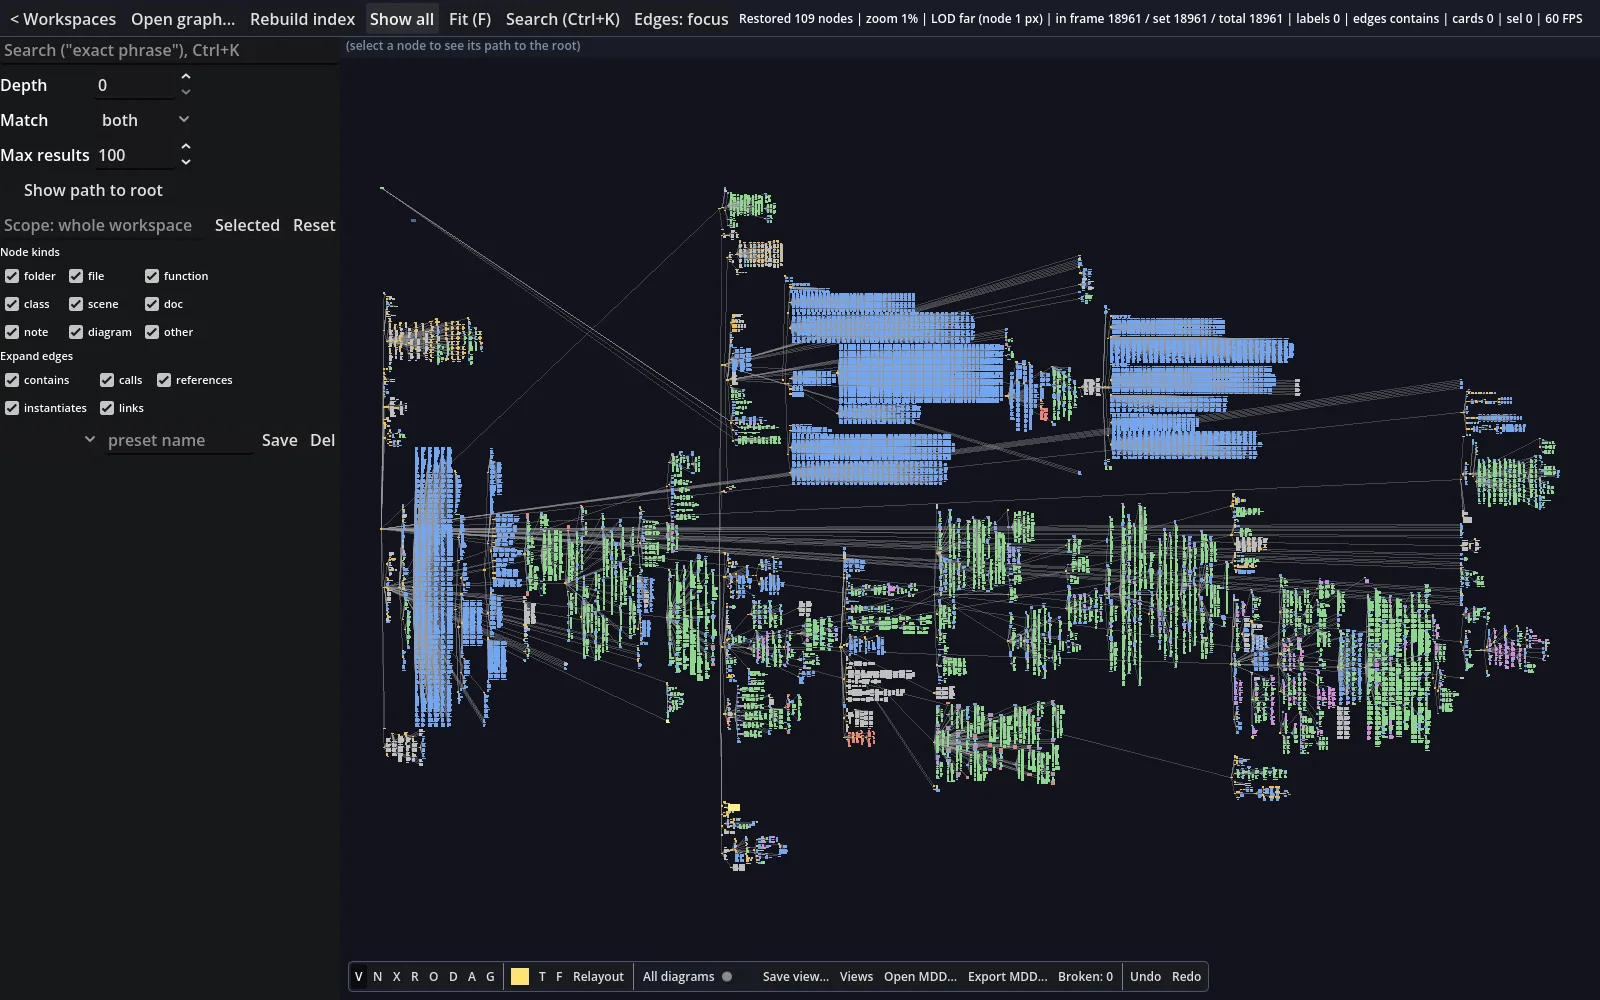Pick the D tool in bottom toolbar
Image resolution: width=1600 pixels, height=1000 pixels.
coord(453,977)
